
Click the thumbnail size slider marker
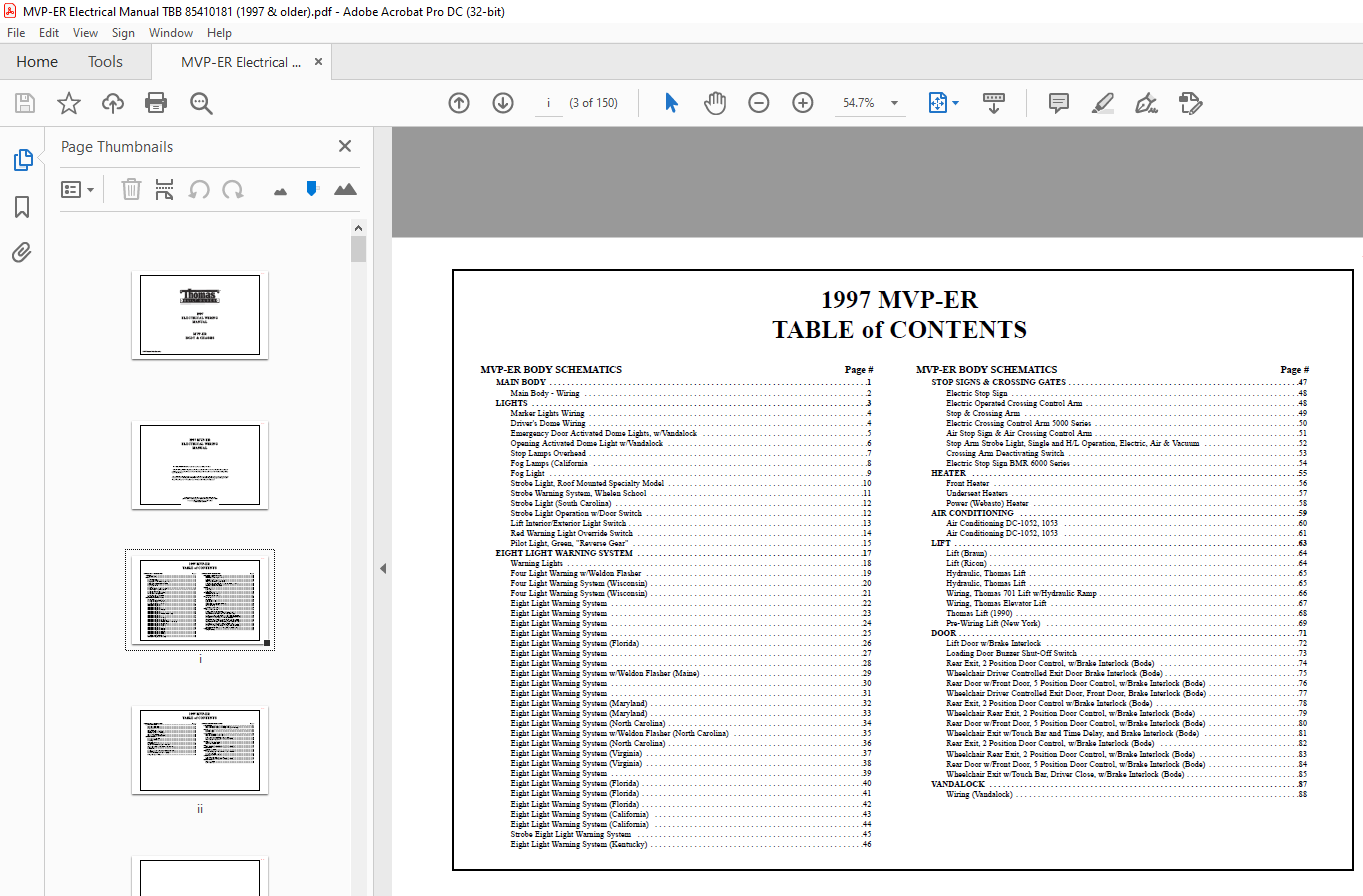[x=312, y=188]
